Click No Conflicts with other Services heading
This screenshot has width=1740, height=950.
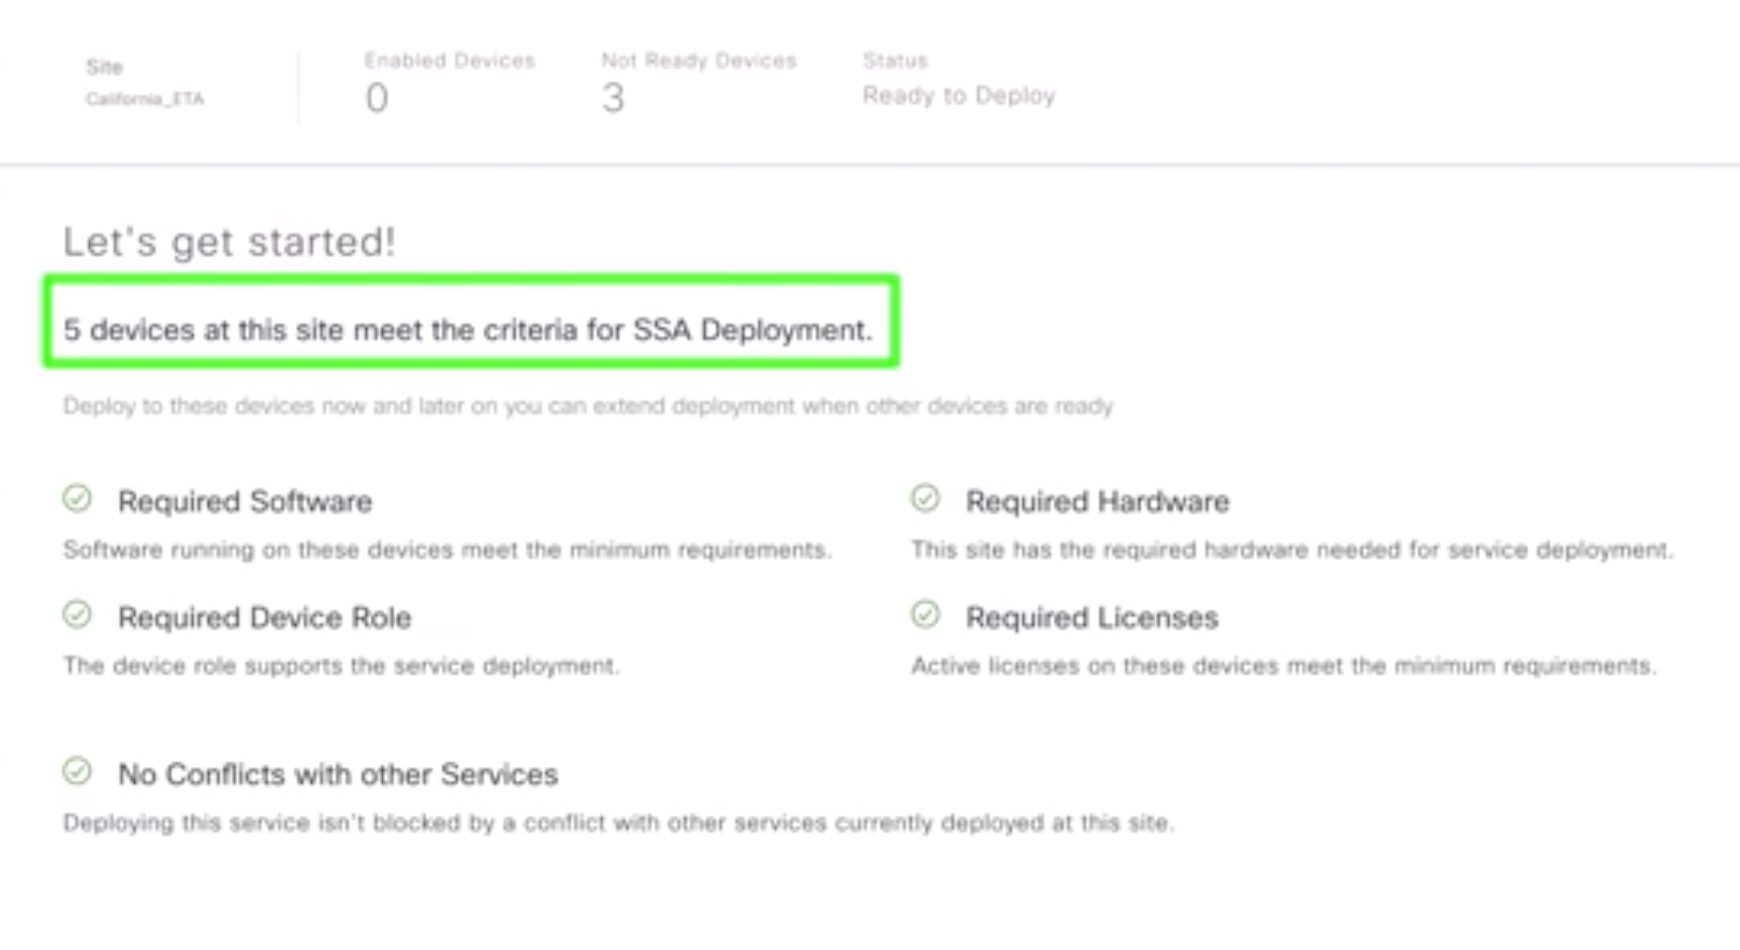(x=338, y=774)
